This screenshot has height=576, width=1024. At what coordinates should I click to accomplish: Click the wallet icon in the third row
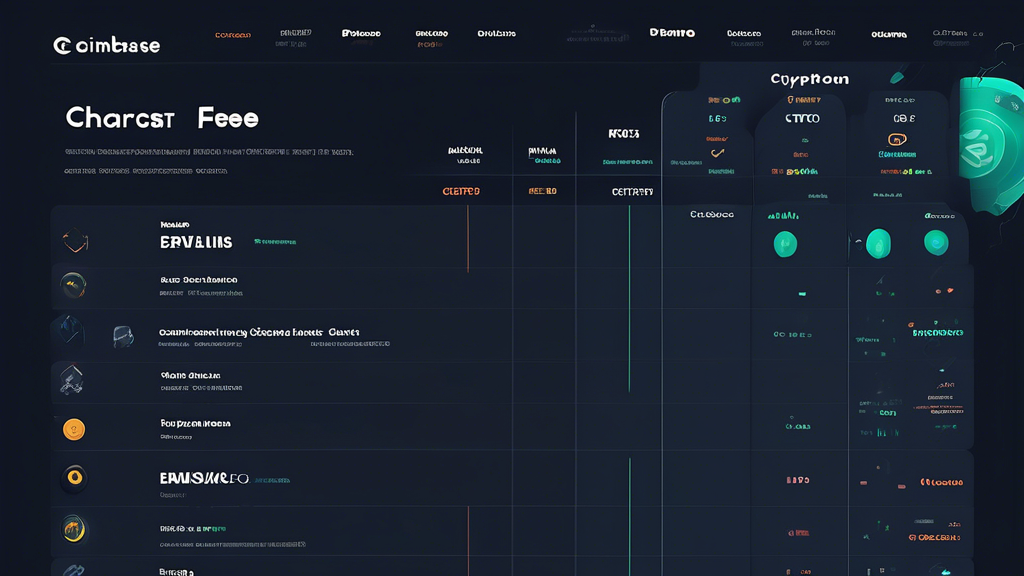pyautogui.click(x=123, y=335)
